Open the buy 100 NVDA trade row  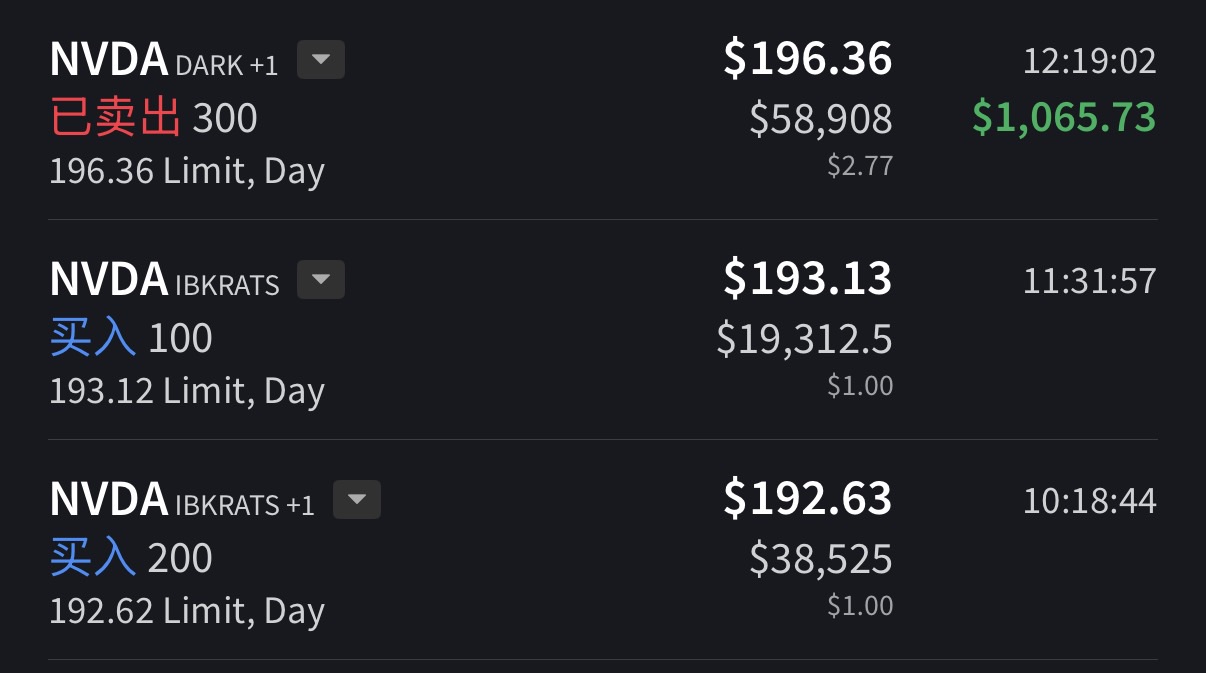pyautogui.click(x=603, y=330)
